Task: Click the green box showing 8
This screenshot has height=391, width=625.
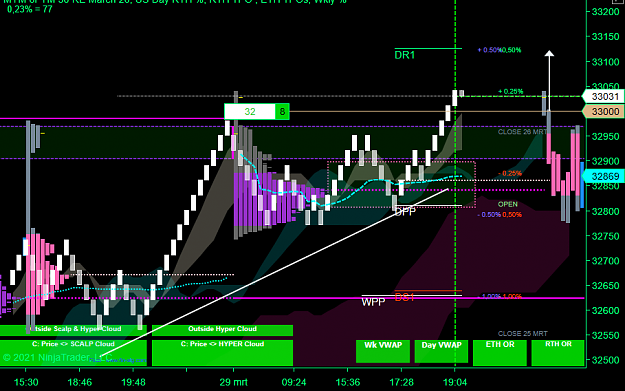Action: click(x=282, y=112)
